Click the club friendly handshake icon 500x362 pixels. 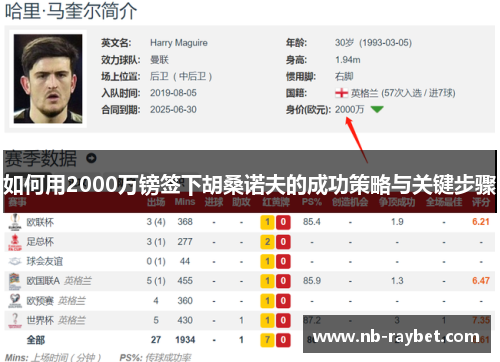tap(15, 261)
